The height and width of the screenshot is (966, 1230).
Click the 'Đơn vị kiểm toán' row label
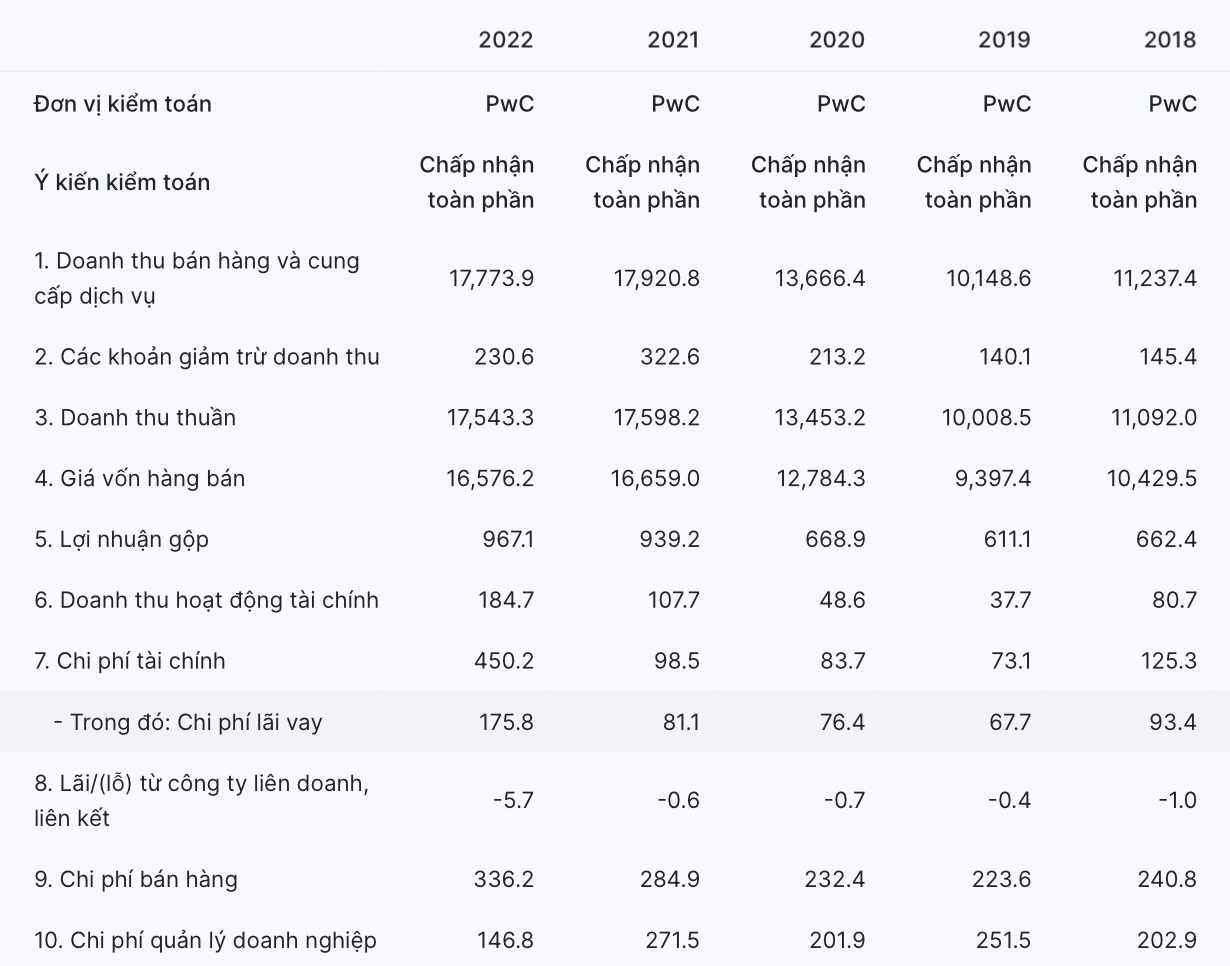coord(122,104)
